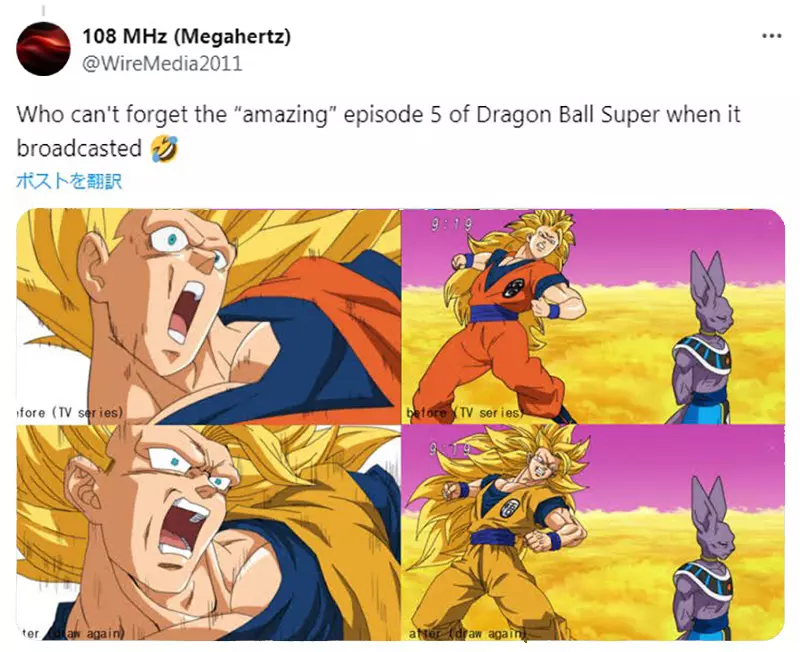Click the ポストを翻訳 translate post link

point(69,181)
